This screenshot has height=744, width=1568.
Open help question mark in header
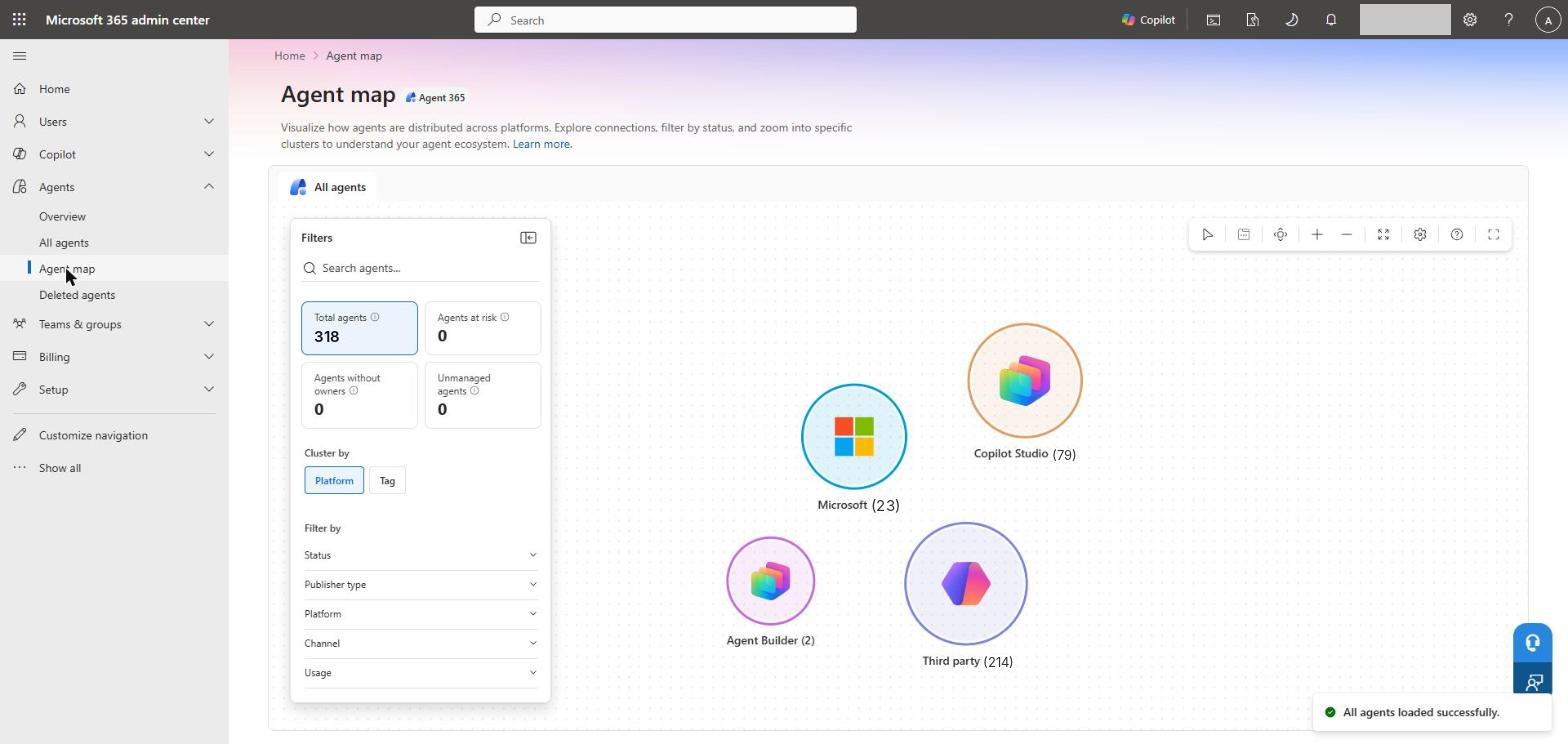[x=1509, y=19]
